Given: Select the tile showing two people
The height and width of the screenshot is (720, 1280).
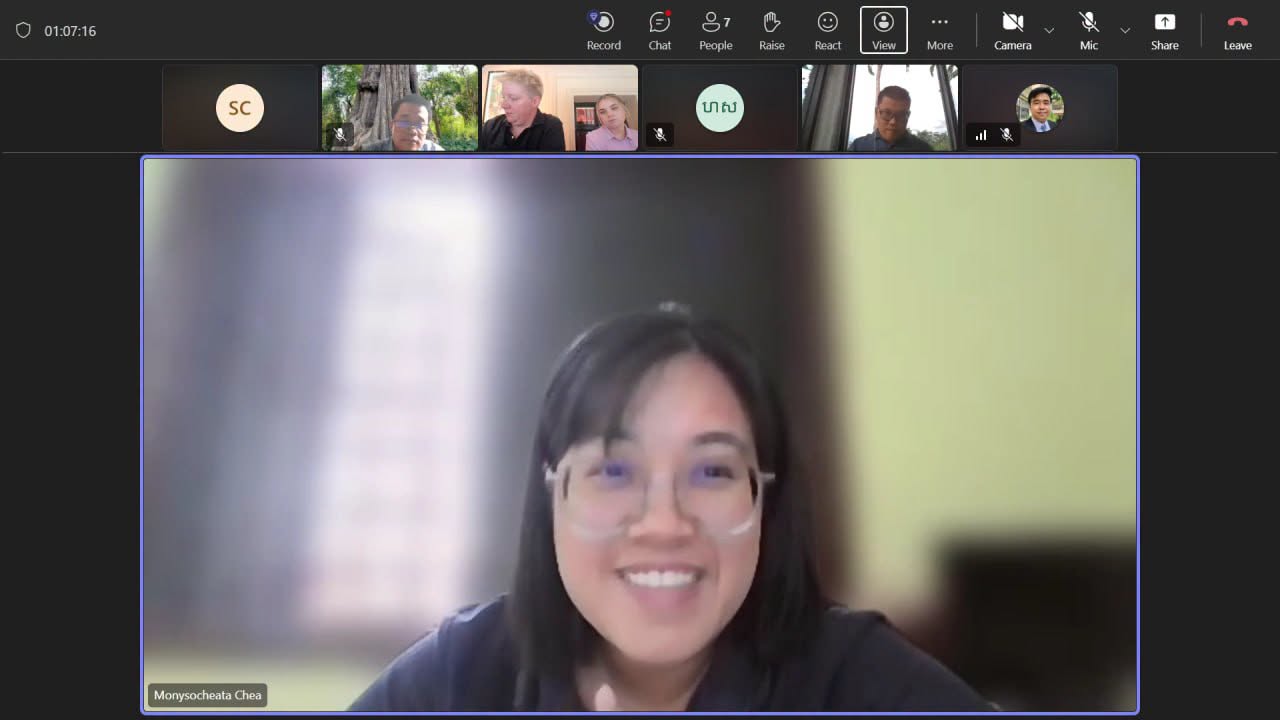Looking at the screenshot, I should pos(560,108).
